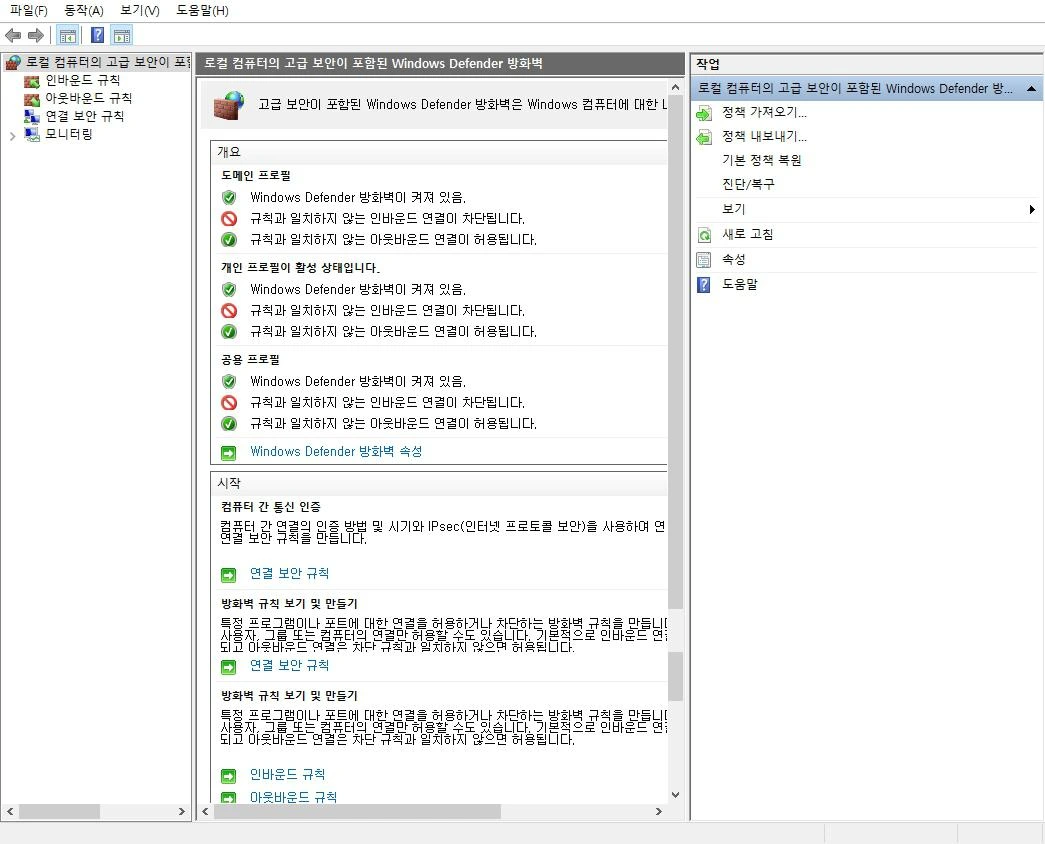Image resolution: width=1045 pixels, height=844 pixels.
Task: Click the 도메인 프로필 heading
Action: point(256,175)
